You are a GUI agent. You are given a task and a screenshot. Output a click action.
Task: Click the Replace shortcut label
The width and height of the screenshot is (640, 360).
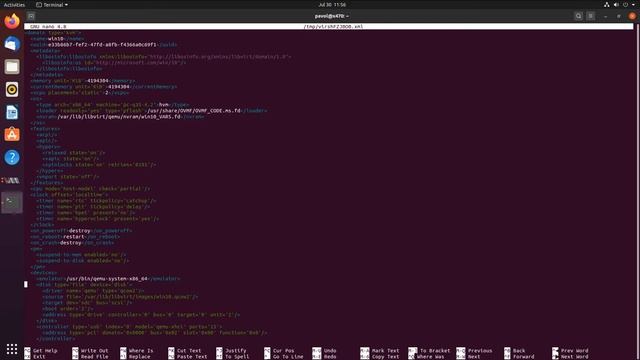[x=140, y=357]
